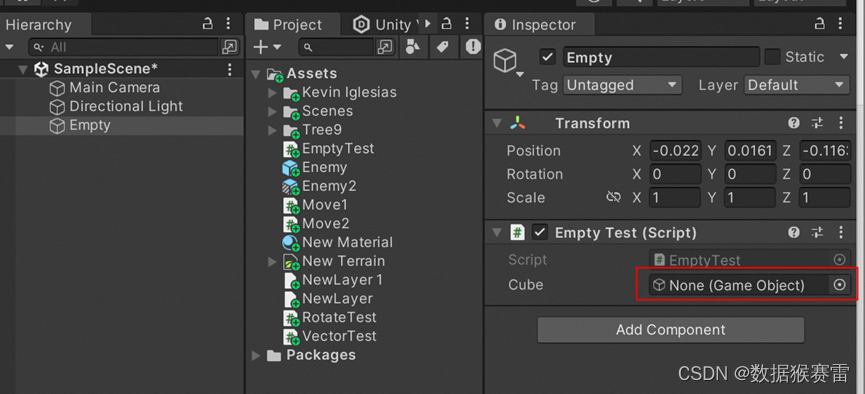Click the Inspector panel lock icon
The width and height of the screenshot is (865, 394).
pyautogui.click(x=820, y=24)
